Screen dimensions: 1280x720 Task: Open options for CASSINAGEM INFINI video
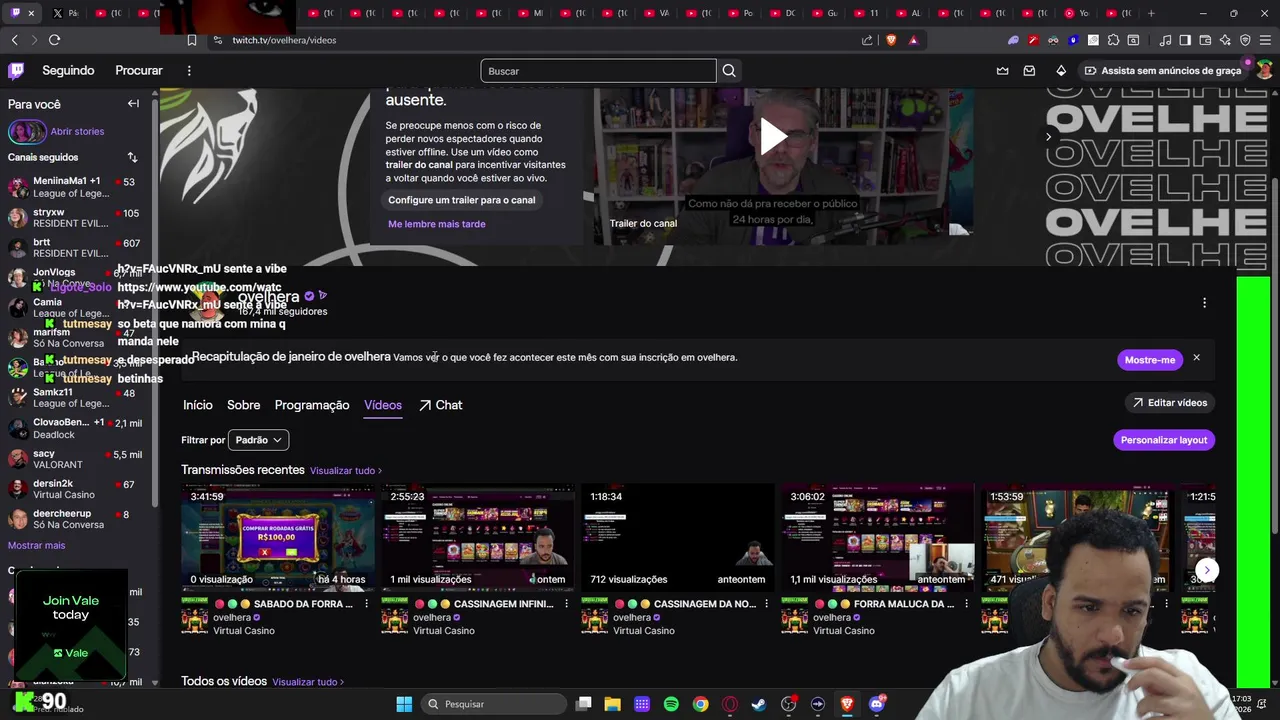[566, 604]
